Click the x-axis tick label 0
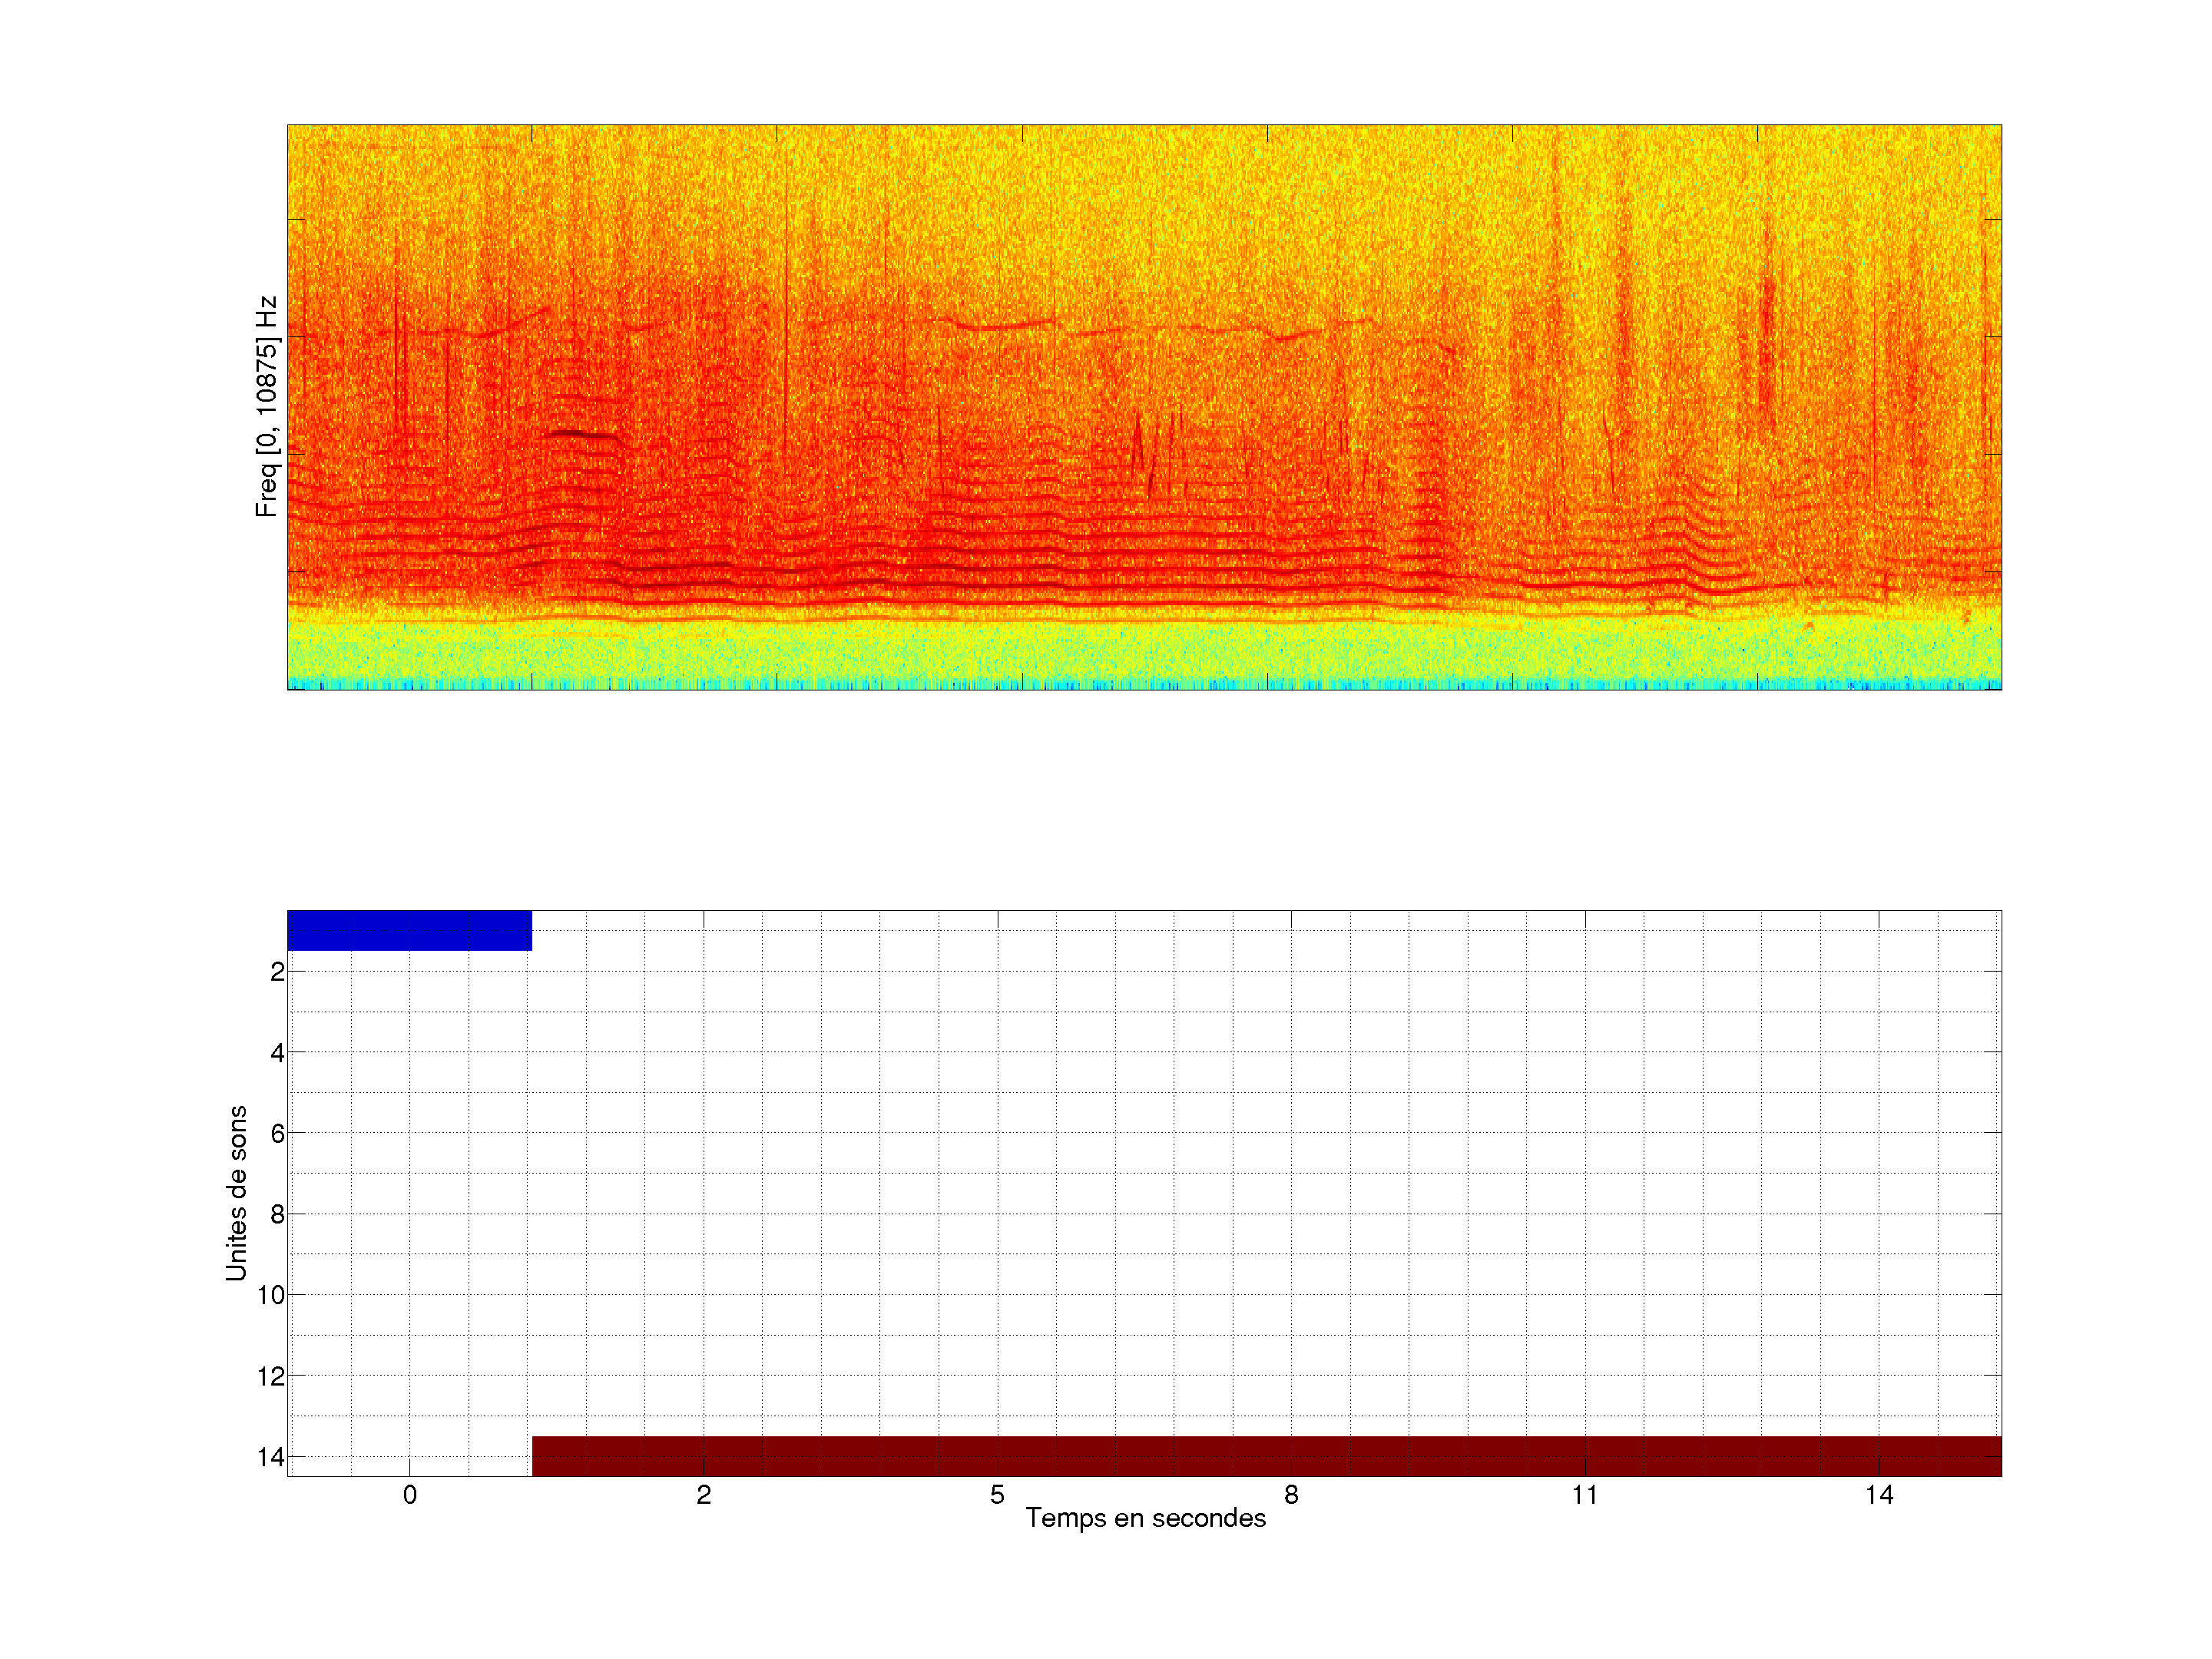 [x=410, y=1495]
